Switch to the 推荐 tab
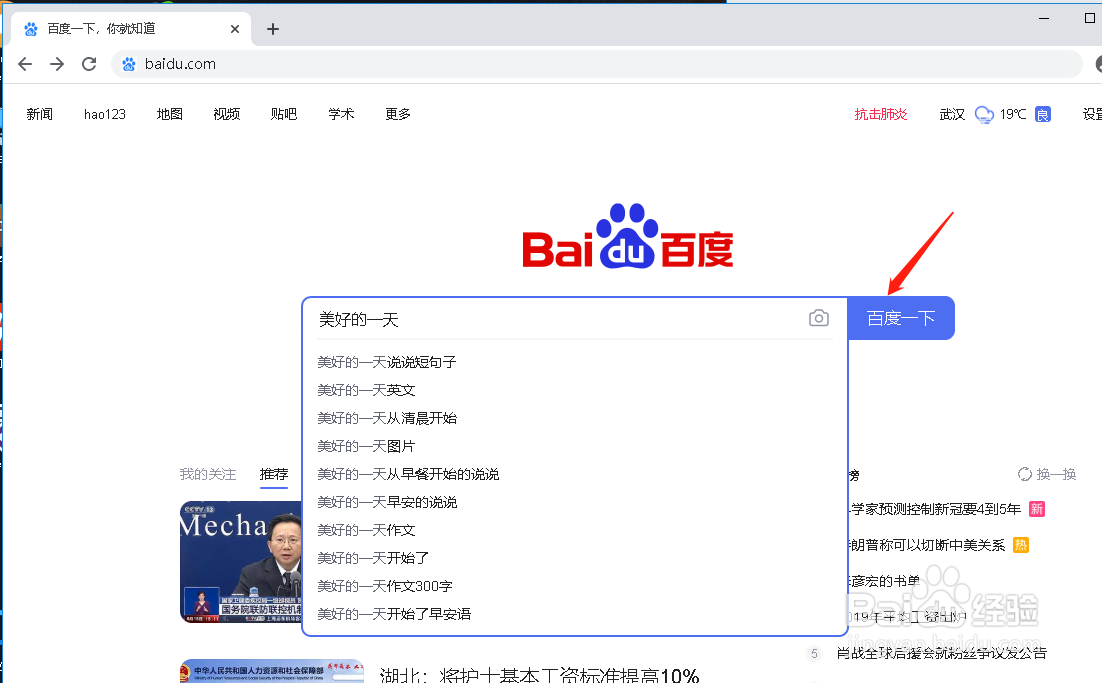Image resolution: width=1102 pixels, height=683 pixels. point(273,474)
